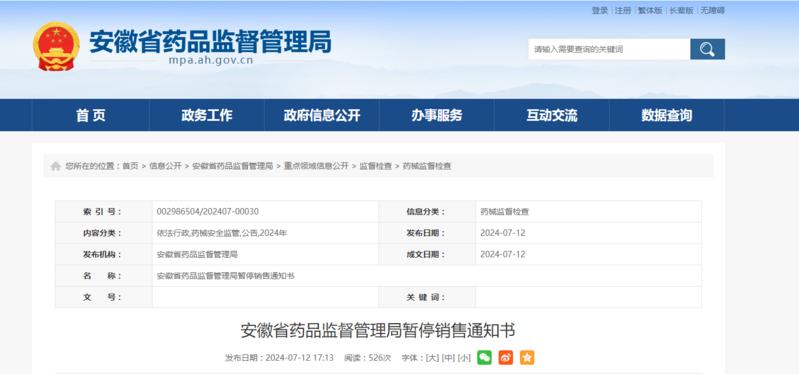Click 信息公开 in the breadcrumb
This screenshot has height=374, width=799.
pyautogui.click(x=165, y=166)
